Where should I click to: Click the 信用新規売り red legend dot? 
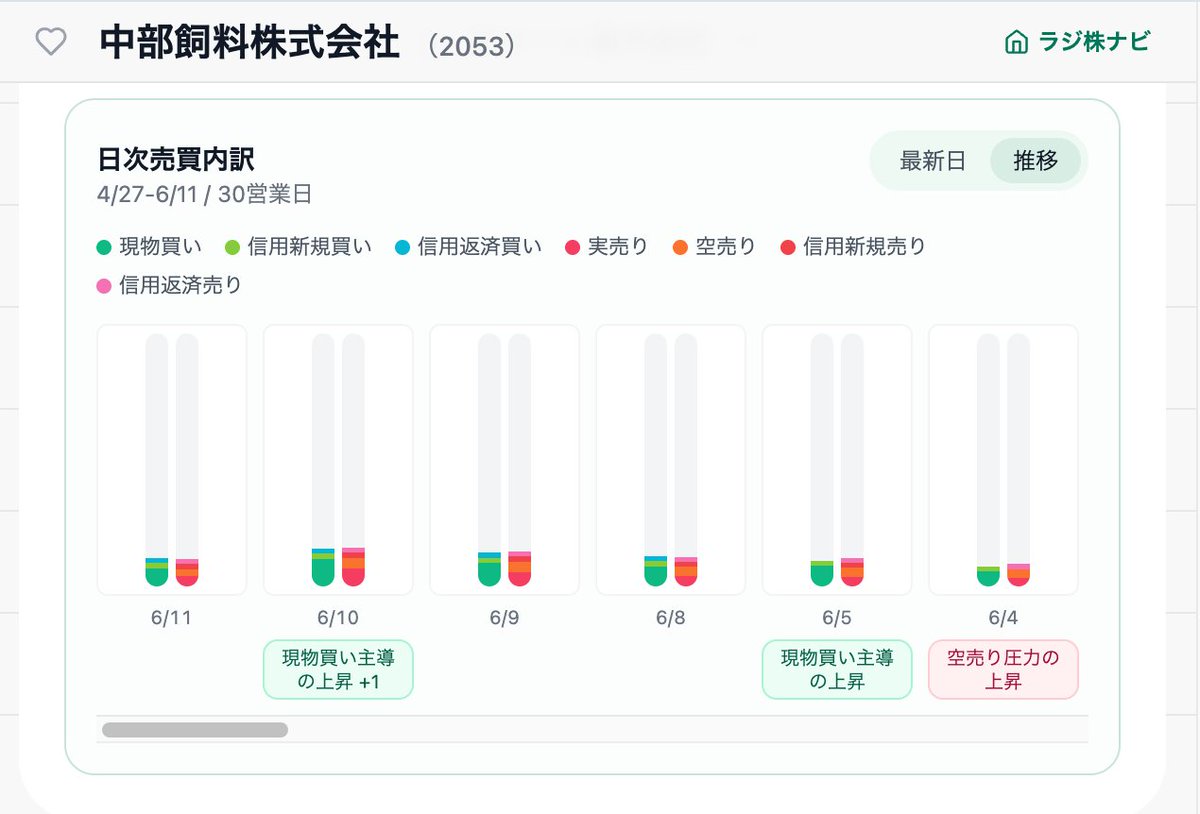(x=787, y=247)
